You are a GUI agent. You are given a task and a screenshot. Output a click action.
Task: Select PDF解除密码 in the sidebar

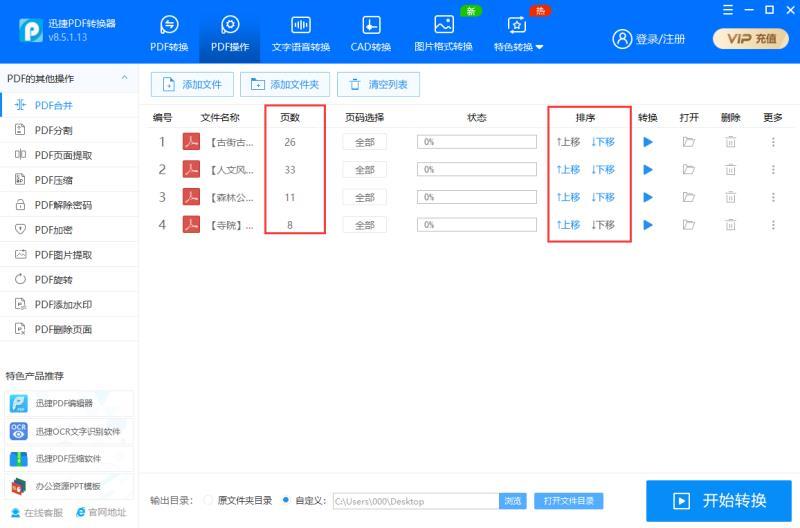pos(69,205)
